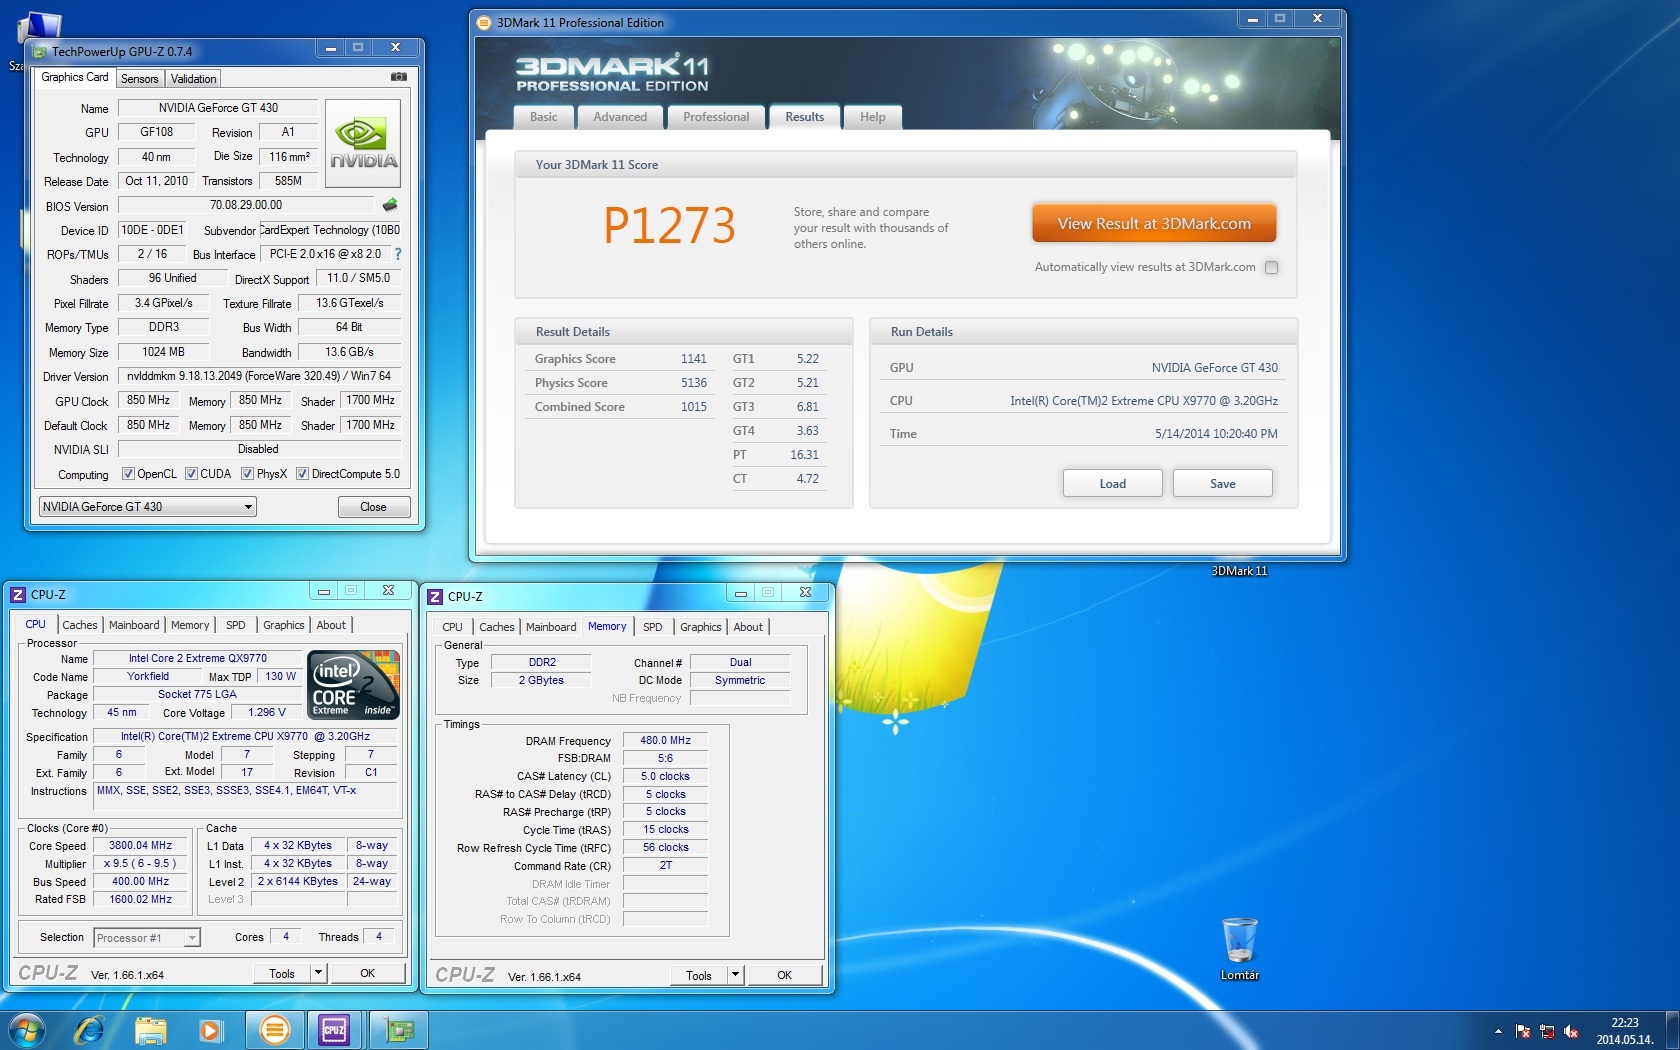Expand Tools arrow in left CPU-Z
This screenshot has width=1680, height=1050.
click(x=318, y=973)
